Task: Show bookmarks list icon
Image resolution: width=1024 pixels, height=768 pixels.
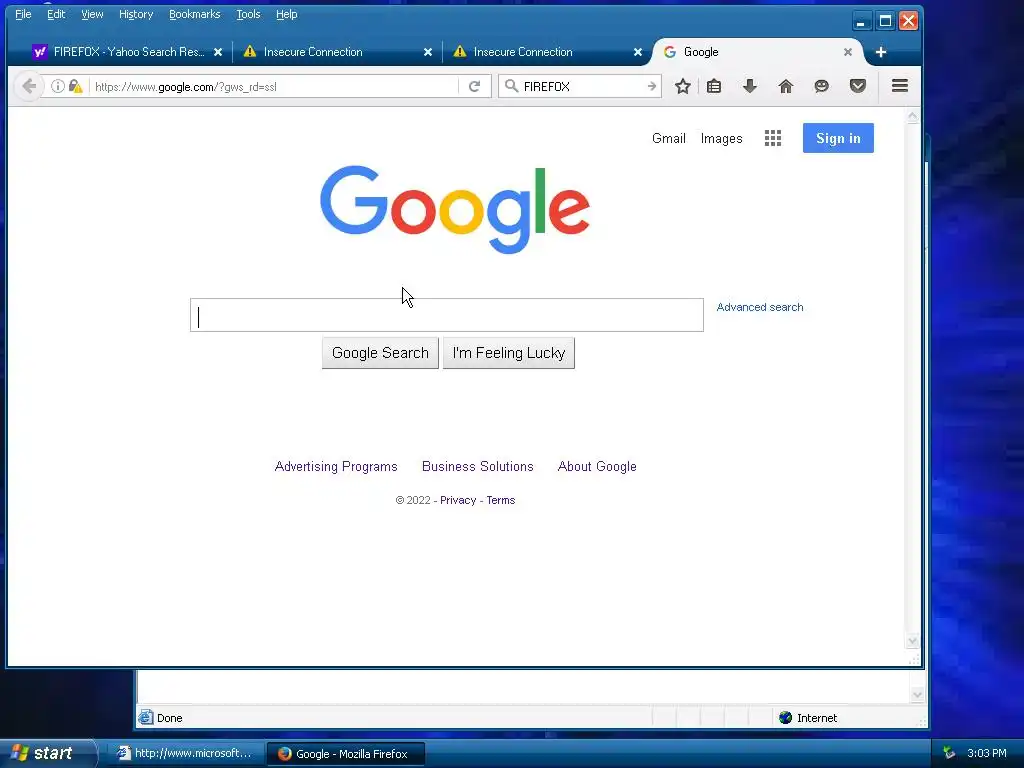Action: [714, 86]
